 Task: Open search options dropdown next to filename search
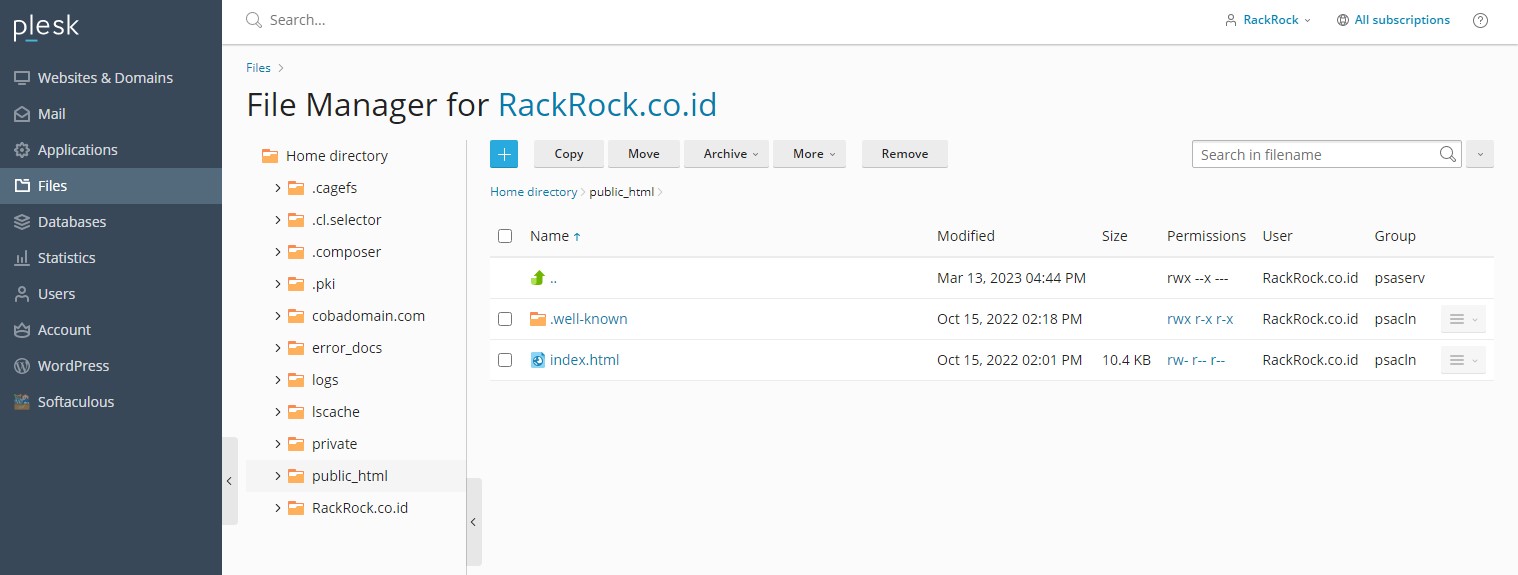click(x=1480, y=154)
